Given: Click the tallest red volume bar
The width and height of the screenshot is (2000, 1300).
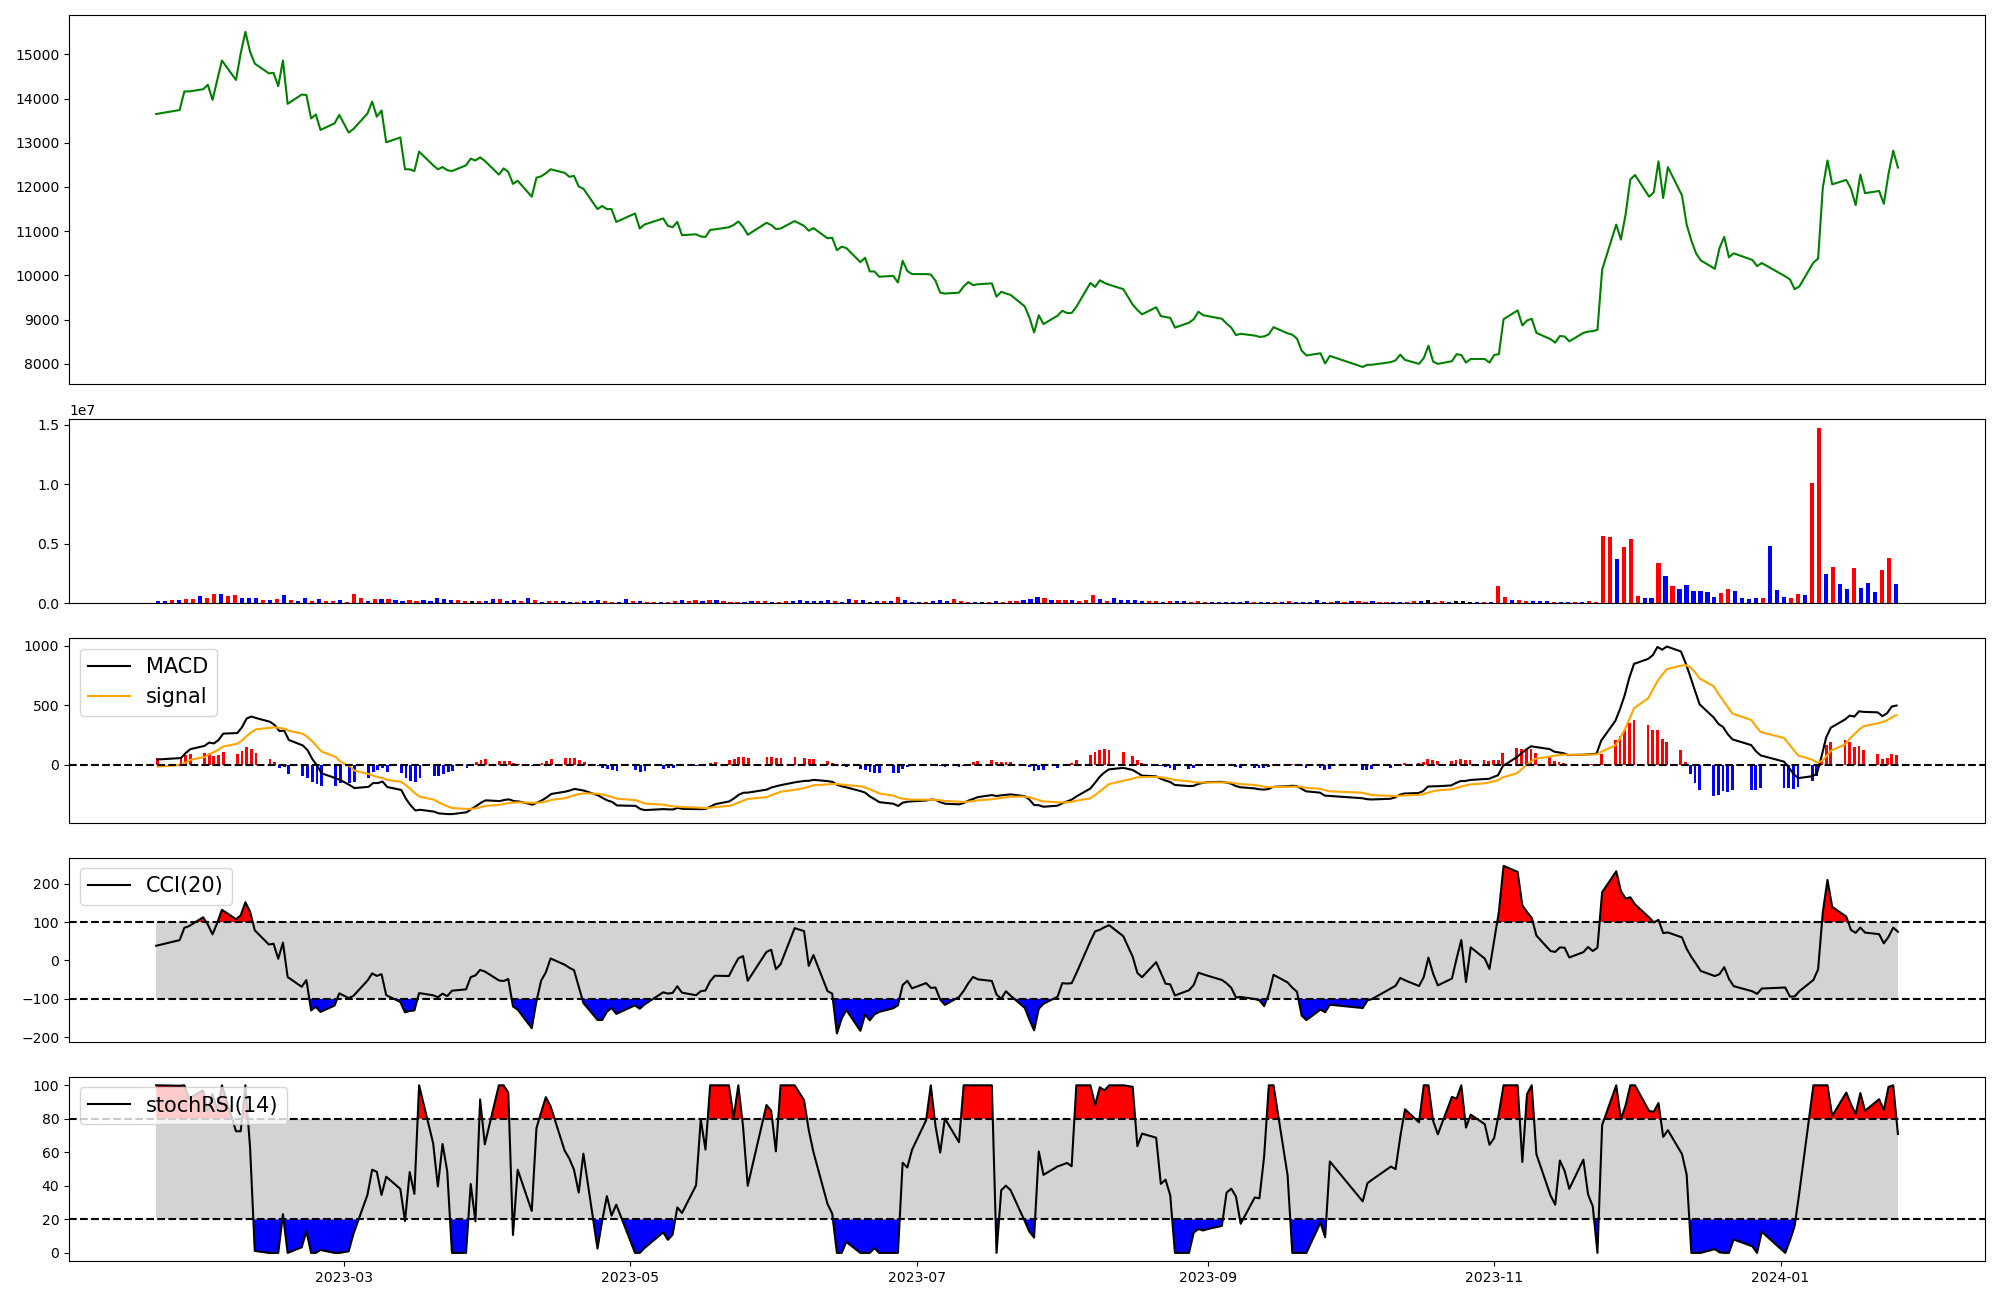Looking at the screenshot, I should tap(1819, 515).
